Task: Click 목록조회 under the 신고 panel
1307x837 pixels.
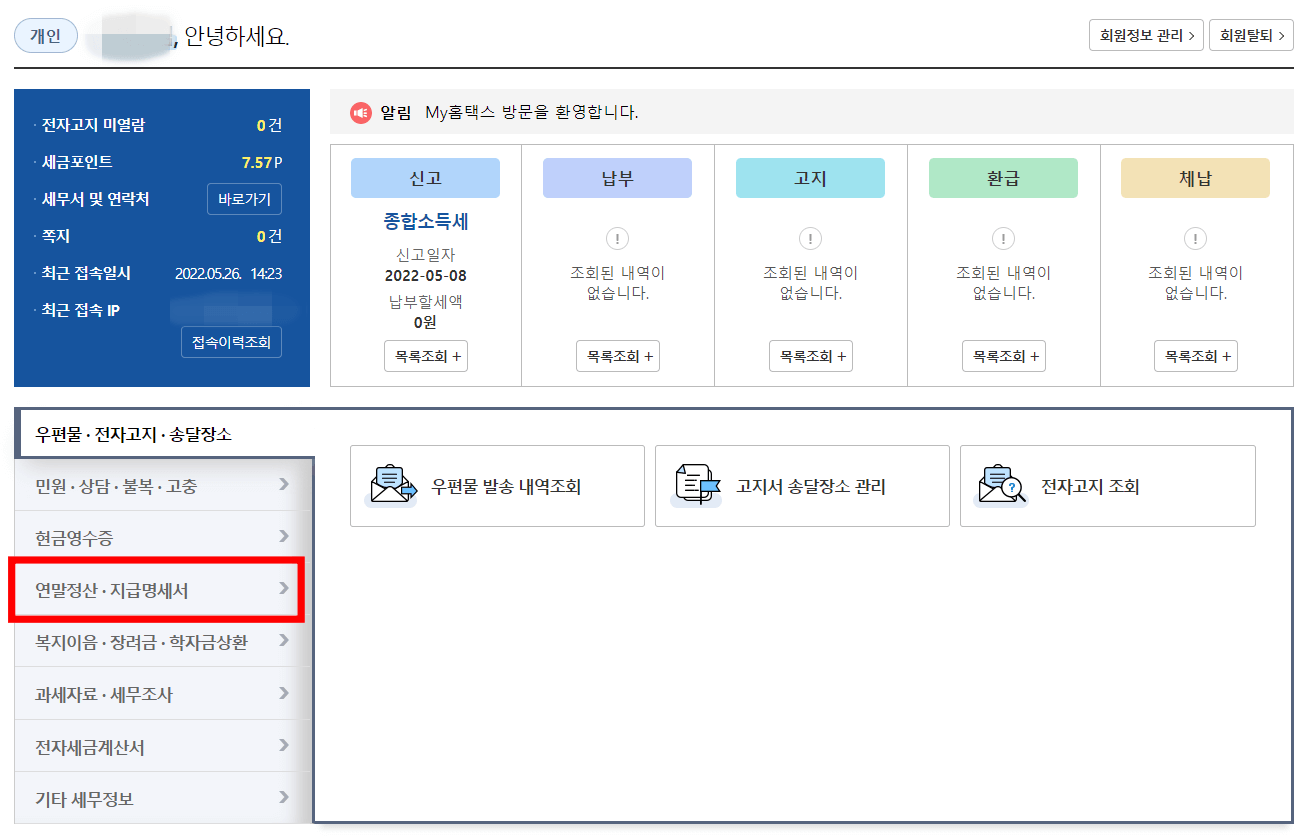Action: tap(425, 355)
